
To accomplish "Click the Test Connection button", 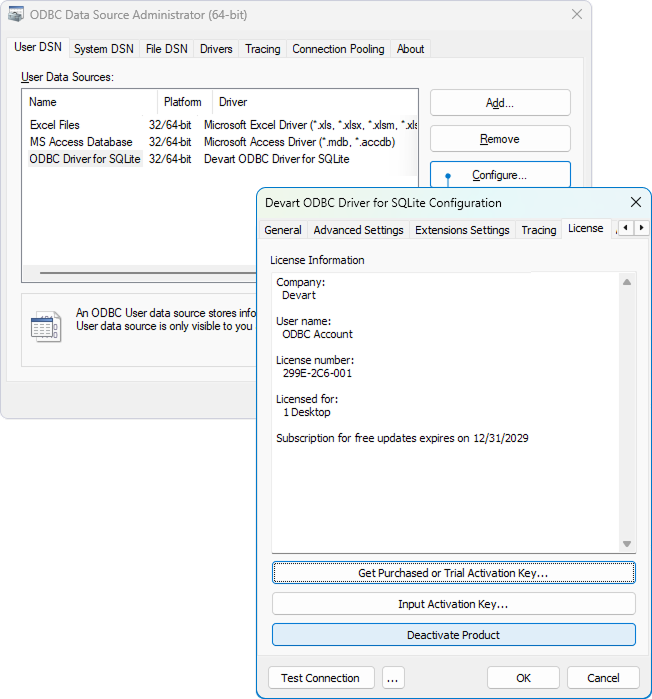I will pyautogui.click(x=321, y=678).
